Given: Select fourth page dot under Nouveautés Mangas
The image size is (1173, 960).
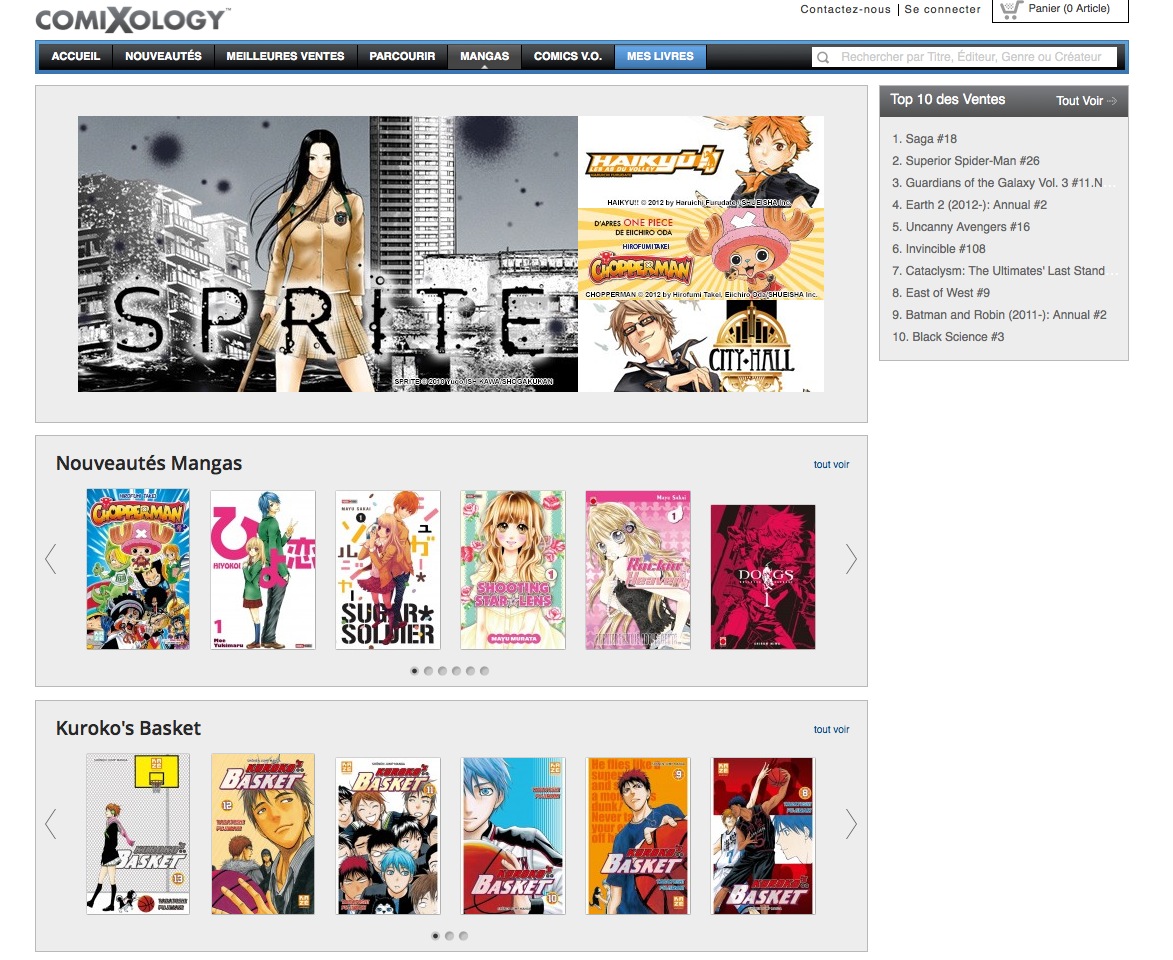Looking at the screenshot, I should point(456,671).
